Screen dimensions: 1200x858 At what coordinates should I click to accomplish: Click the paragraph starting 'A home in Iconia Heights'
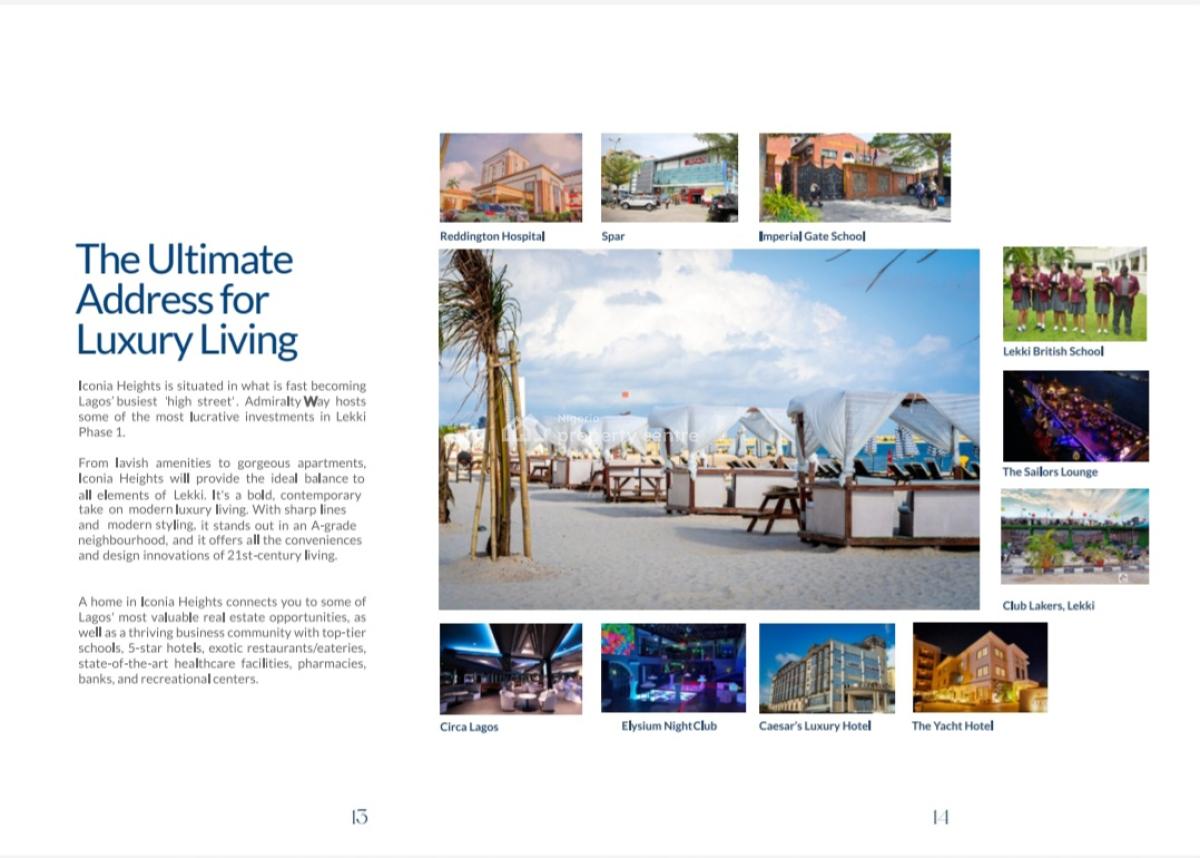(222, 640)
